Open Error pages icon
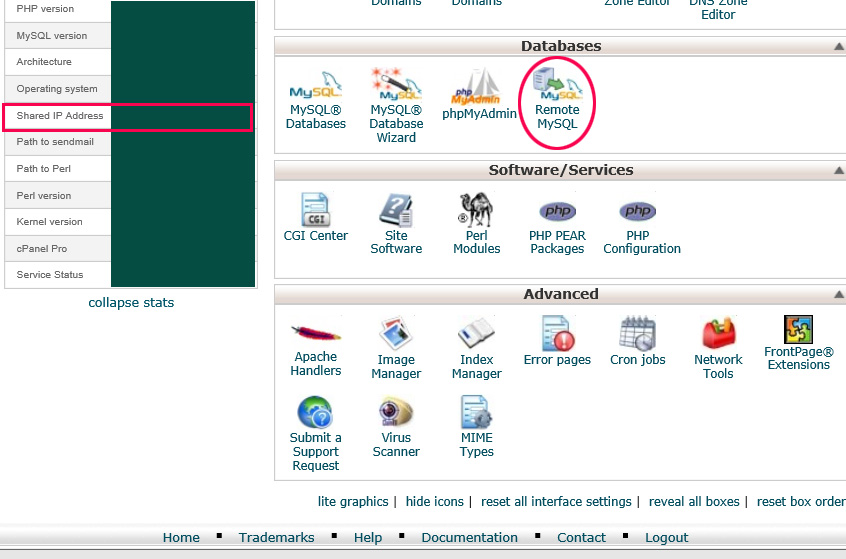Image resolution: width=846 pixels, height=559 pixels. click(557, 333)
